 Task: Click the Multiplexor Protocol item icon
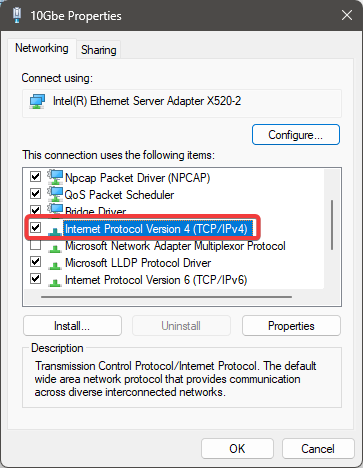[55, 248]
